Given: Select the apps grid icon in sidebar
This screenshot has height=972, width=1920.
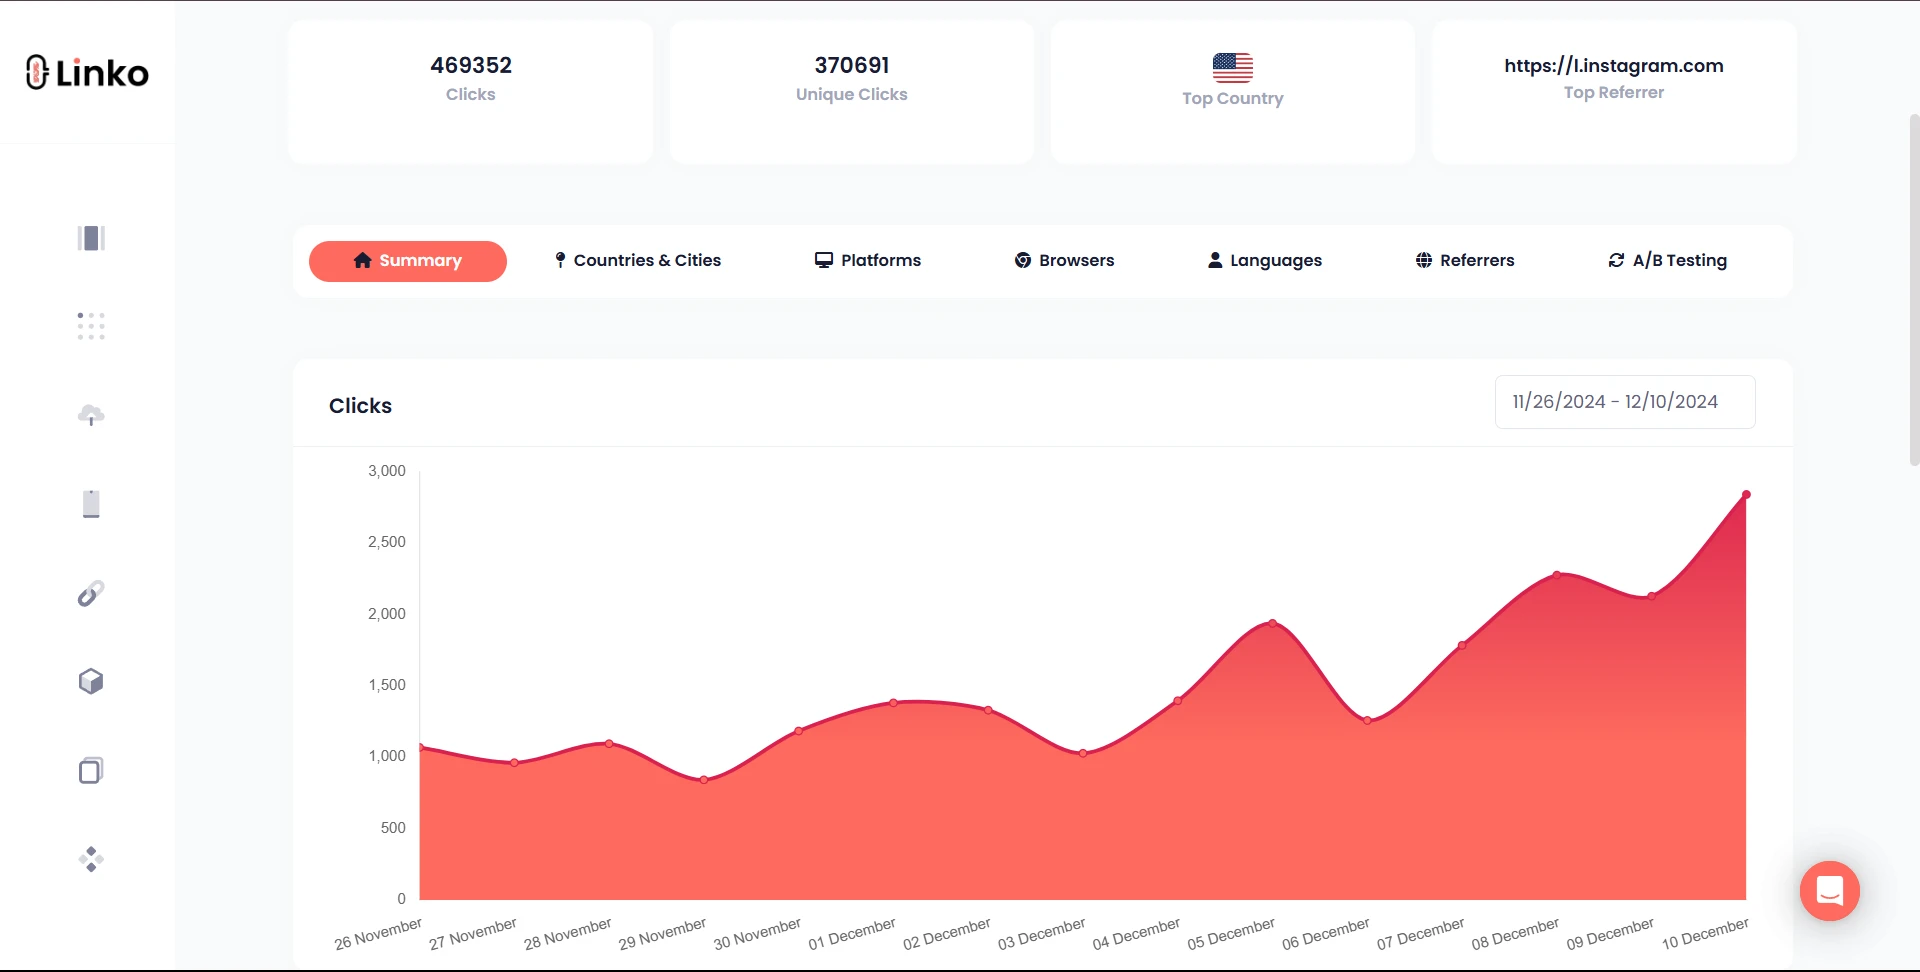Looking at the screenshot, I should (91, 326).
